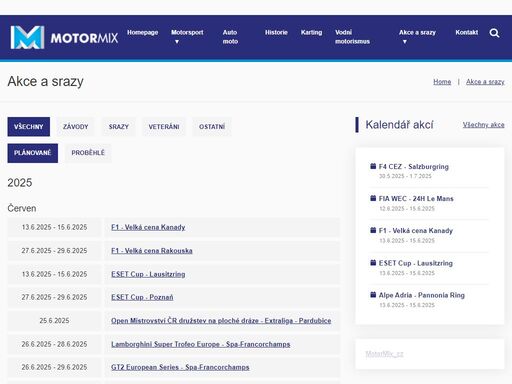Click calendar icon beside FIA WEC - 24H Le Mans
This screenshot has height=384, width=512.
pyautogui.click(x=373, y=198)
